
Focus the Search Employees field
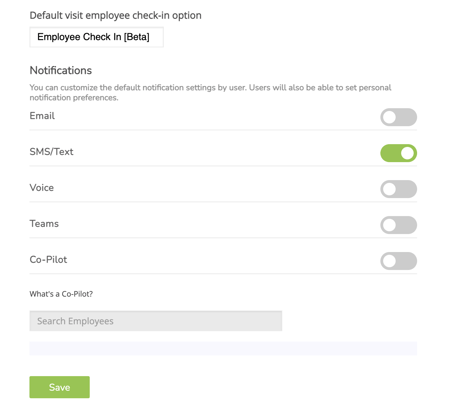[156, 321]
